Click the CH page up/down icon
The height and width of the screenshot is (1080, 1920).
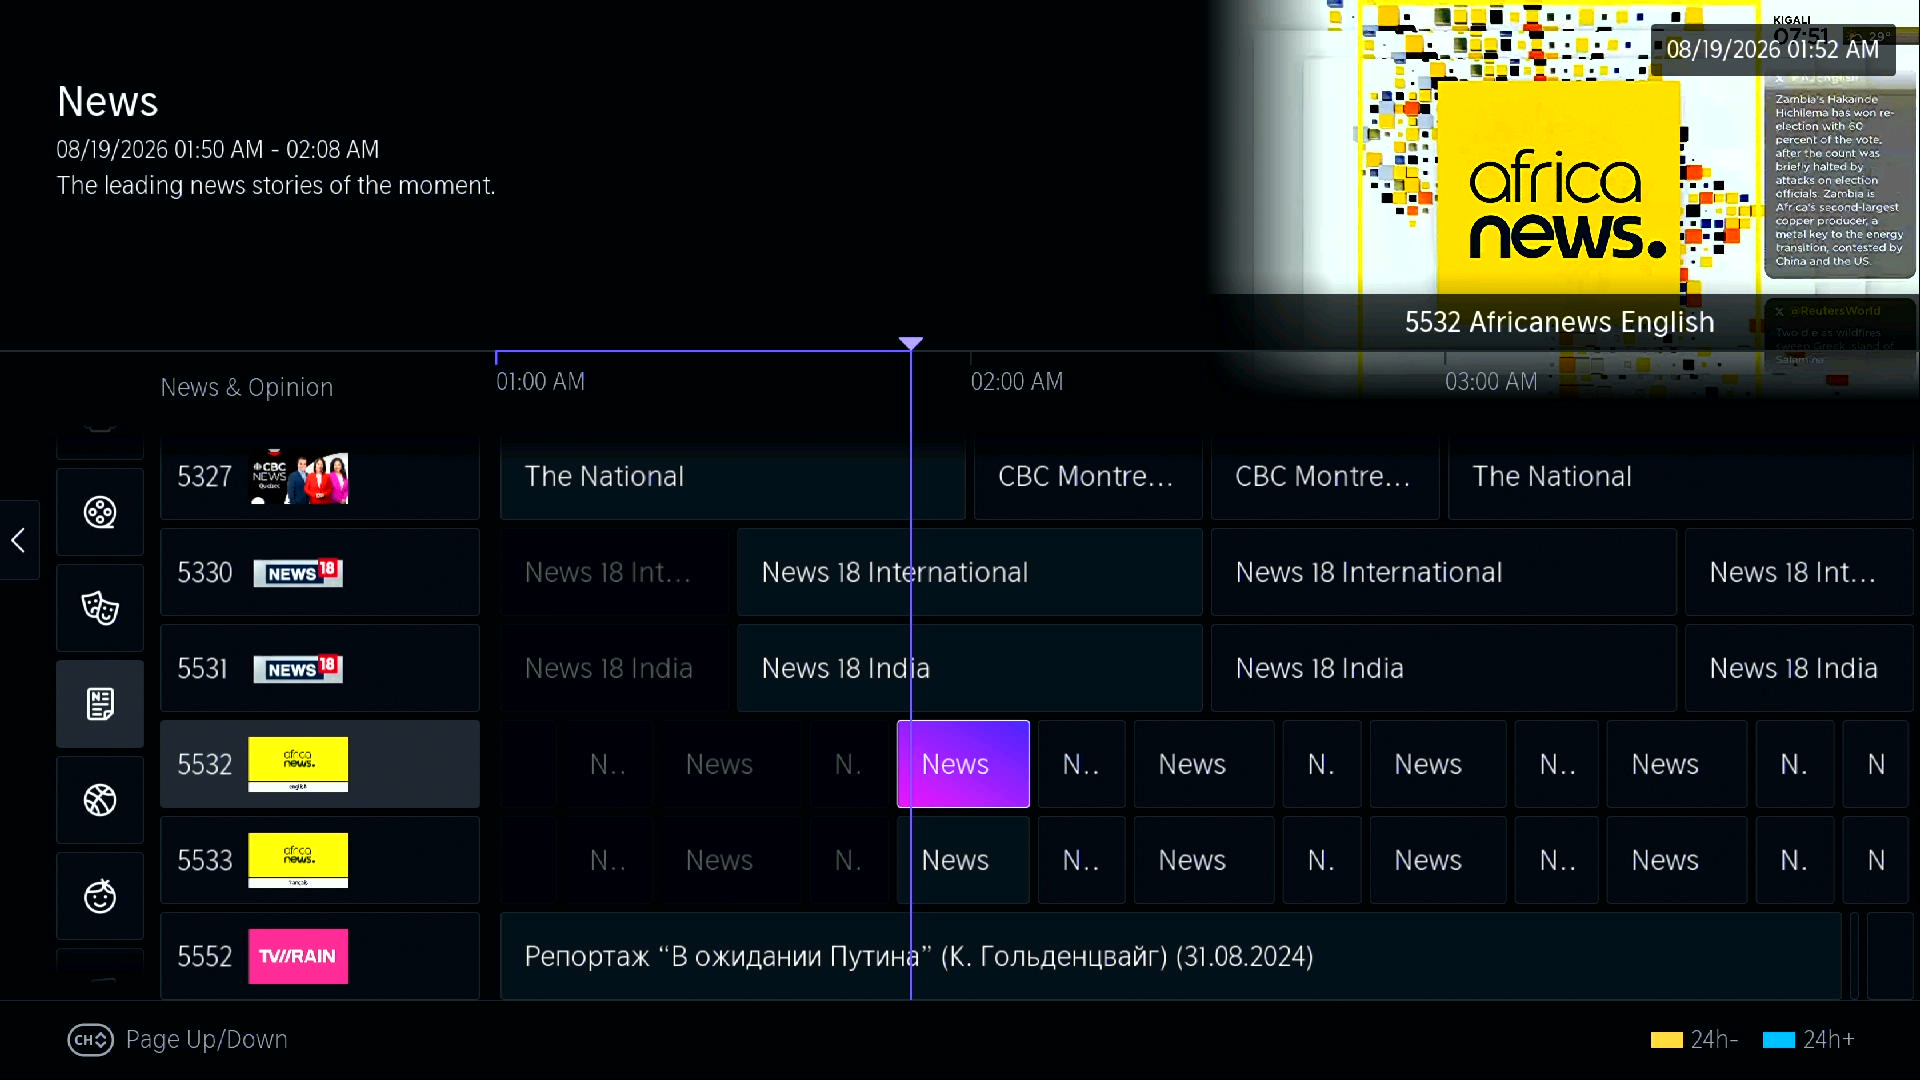click(90, 1040)
